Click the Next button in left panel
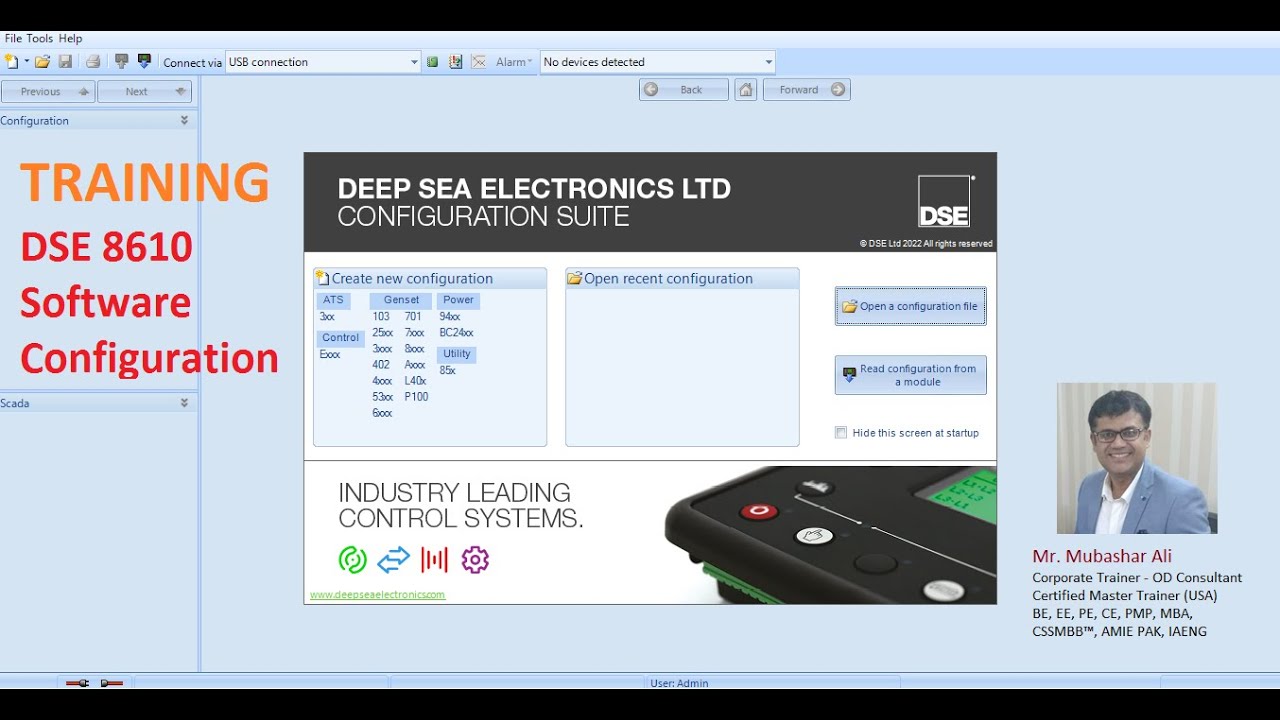Viewport: 1280px width, 720px height. pyautogui.click(x=144, y=91)
